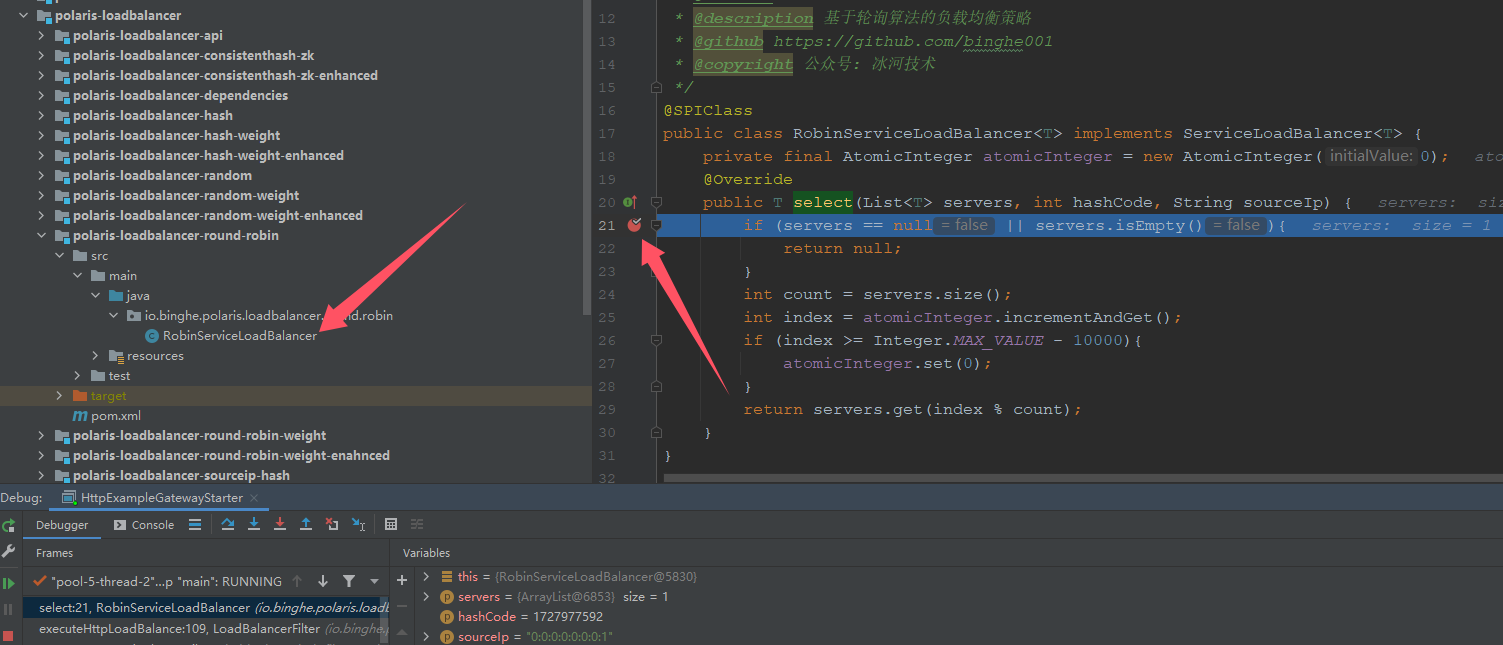Viewport: 1503px width, 645px height.
Task: Click the Step Over debugger icon
Action: pos(228,524)
